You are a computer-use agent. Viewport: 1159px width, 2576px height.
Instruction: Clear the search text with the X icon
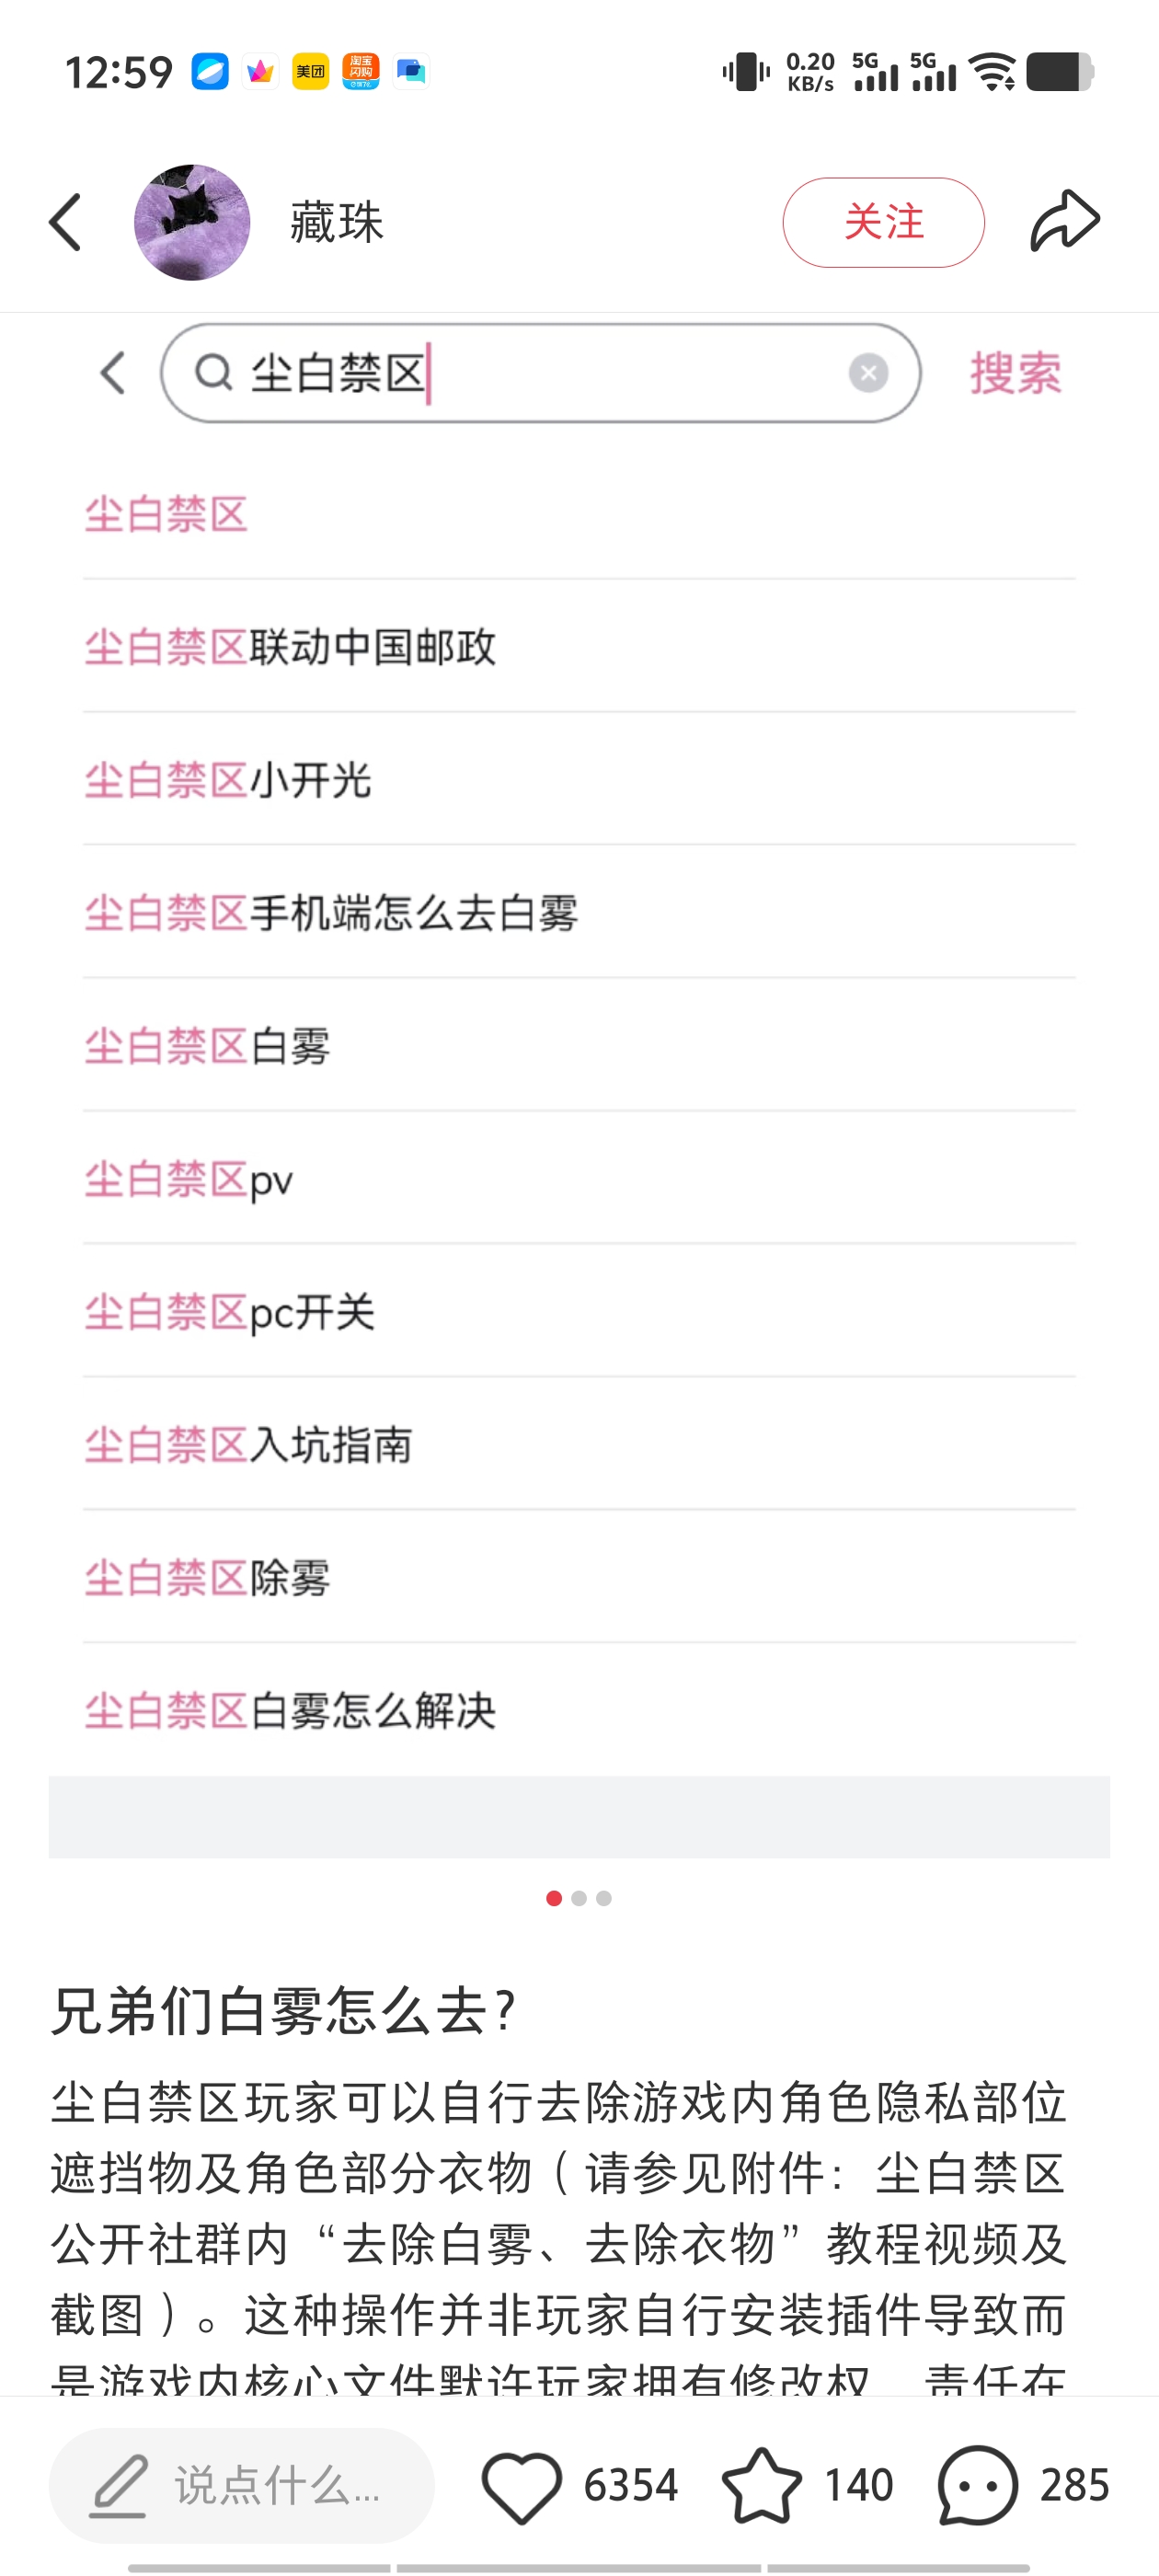point(868,373)
